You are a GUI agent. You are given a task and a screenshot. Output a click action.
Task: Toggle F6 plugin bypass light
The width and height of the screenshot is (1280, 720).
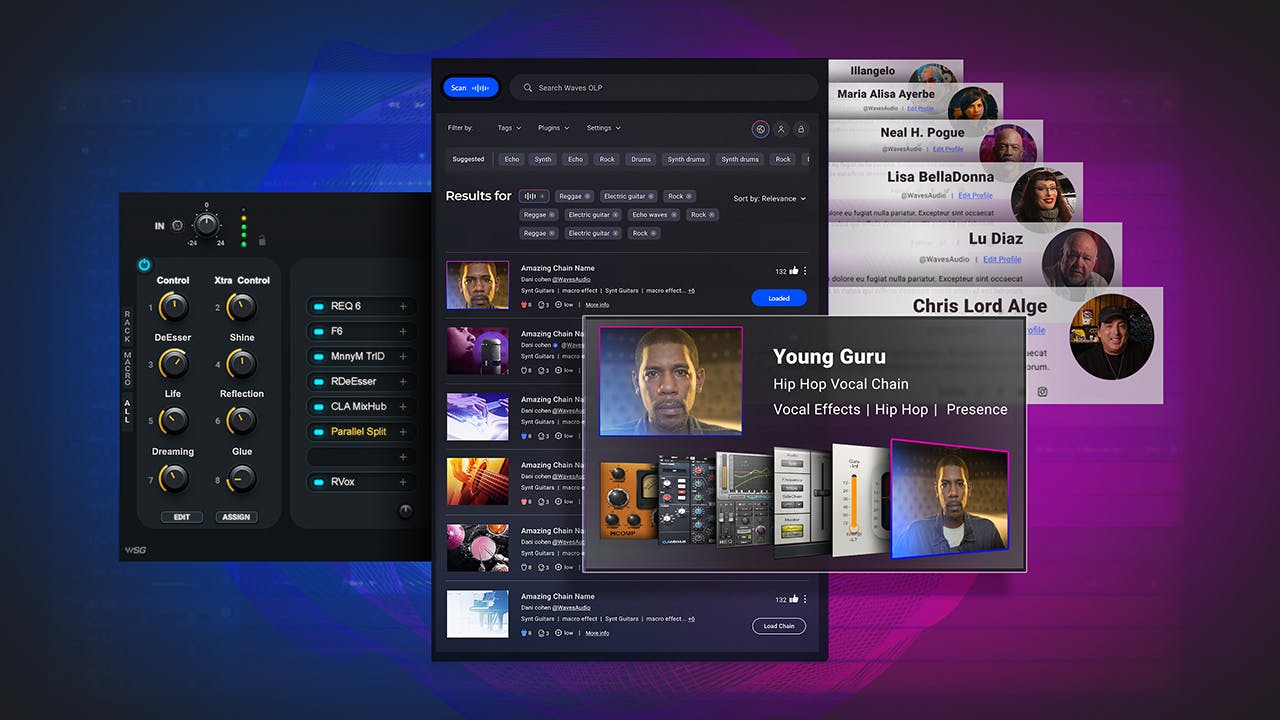point(319,331)
